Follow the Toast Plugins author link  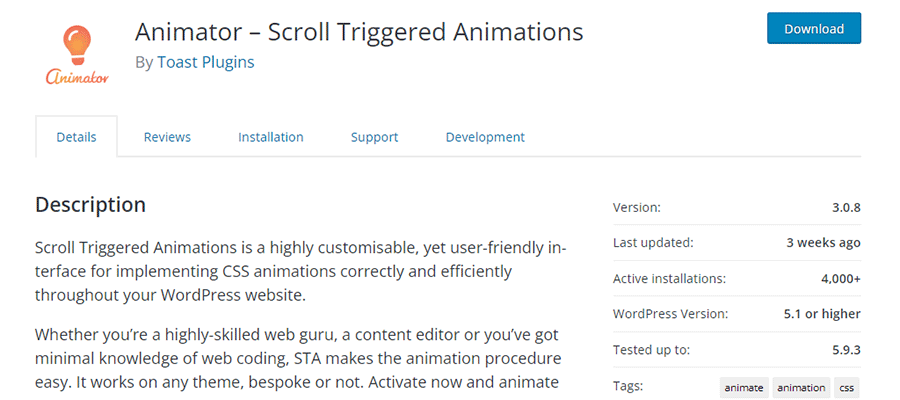tap(206, 62)
